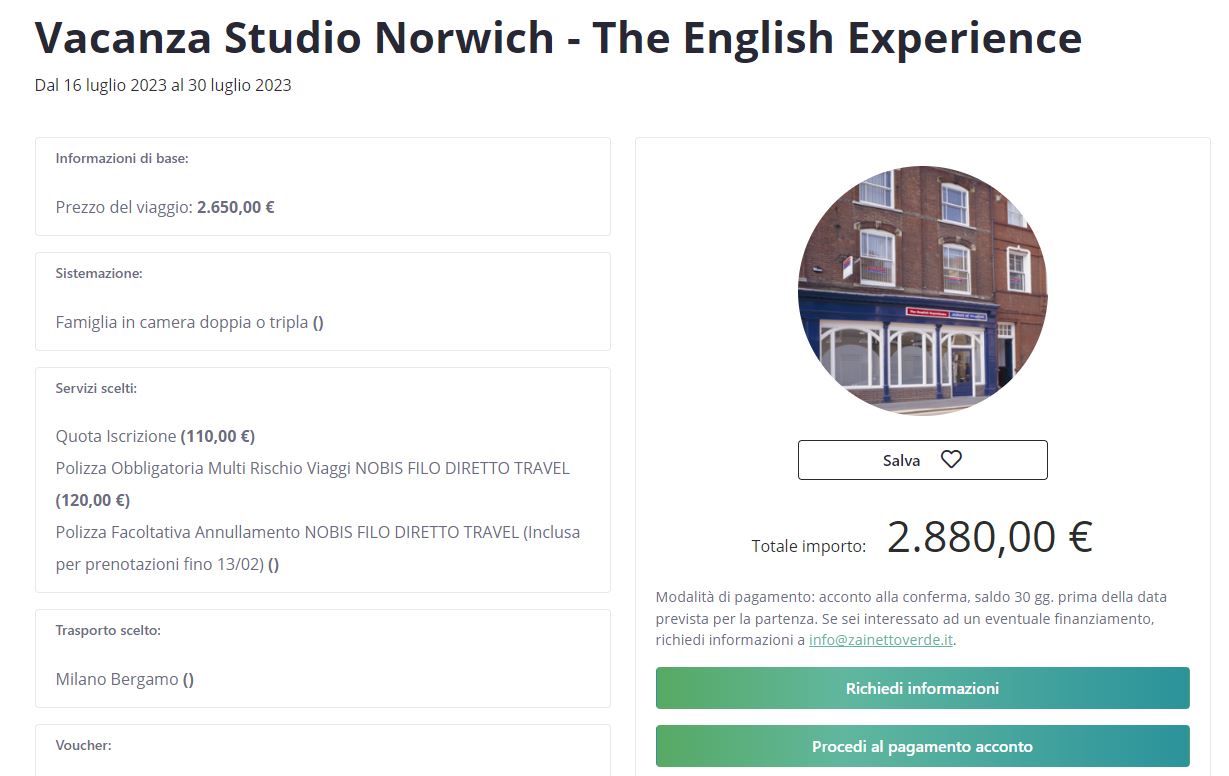
Task: Click the Trasporto scelto heading
Action: pyautogui.click(x=108, y=630)
